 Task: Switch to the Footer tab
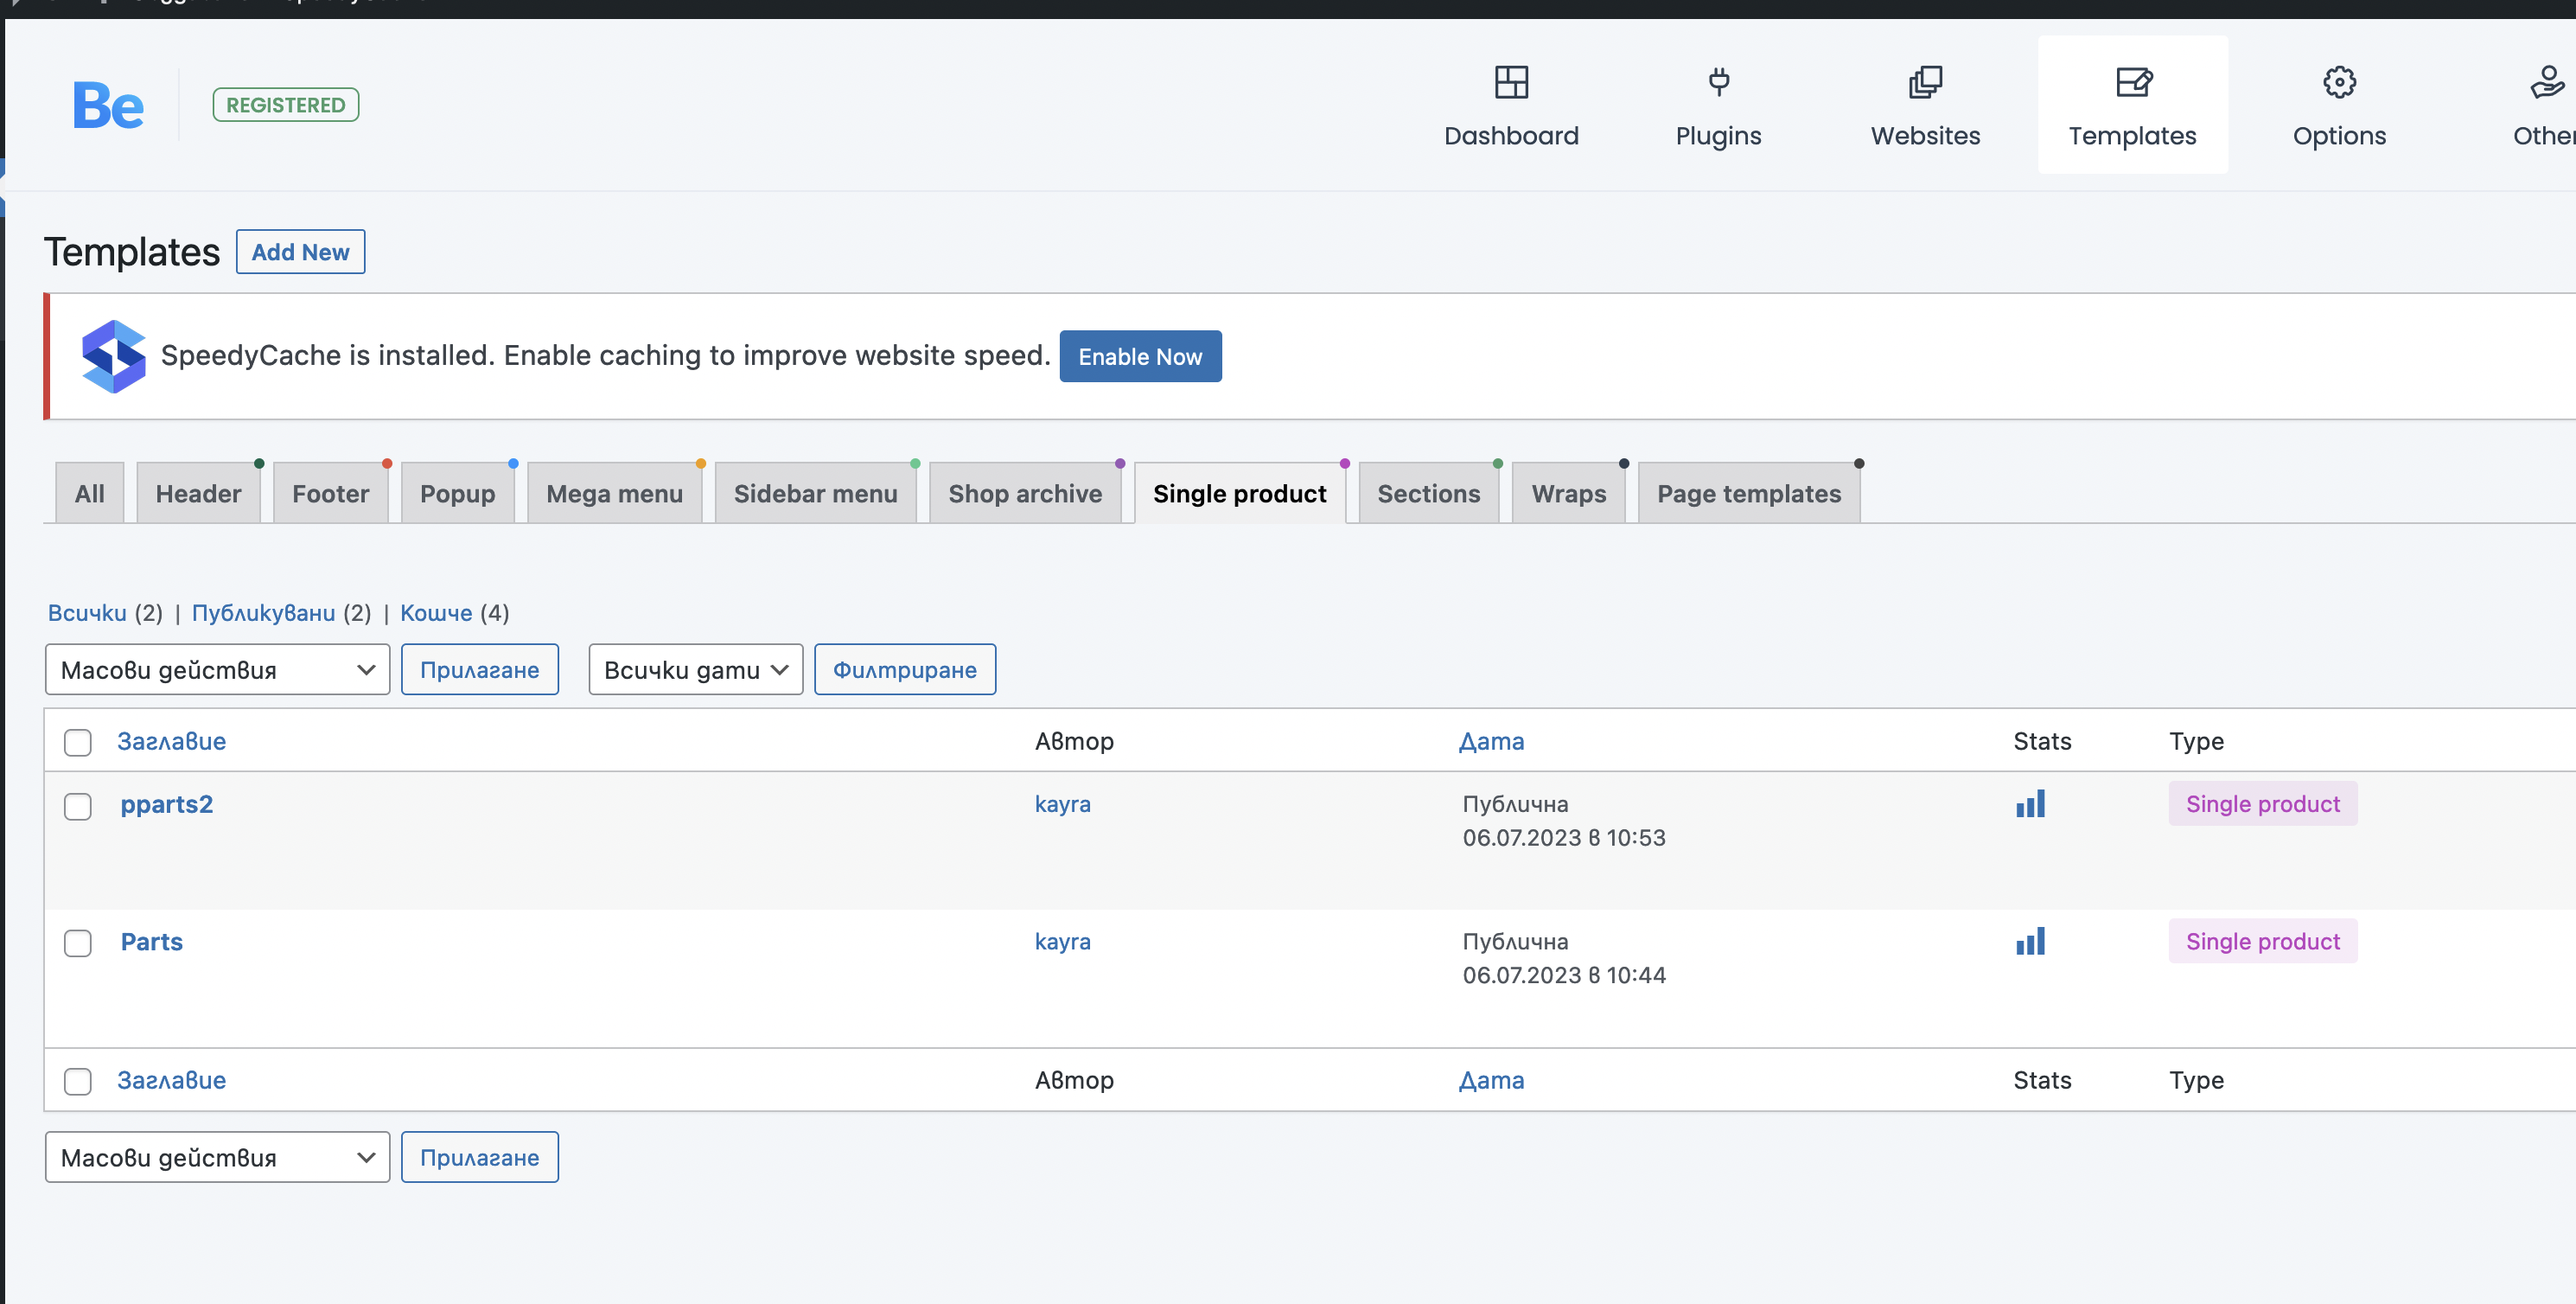click(330, 493)
